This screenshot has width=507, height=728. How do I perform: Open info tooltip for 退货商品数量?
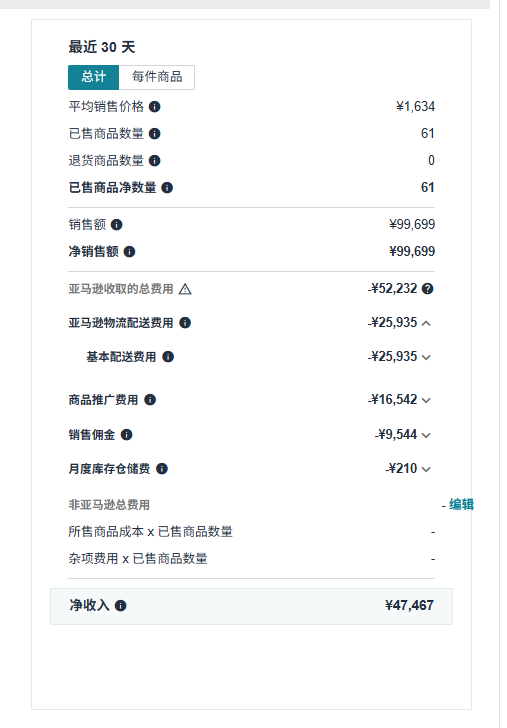click(x=155, y=161)
